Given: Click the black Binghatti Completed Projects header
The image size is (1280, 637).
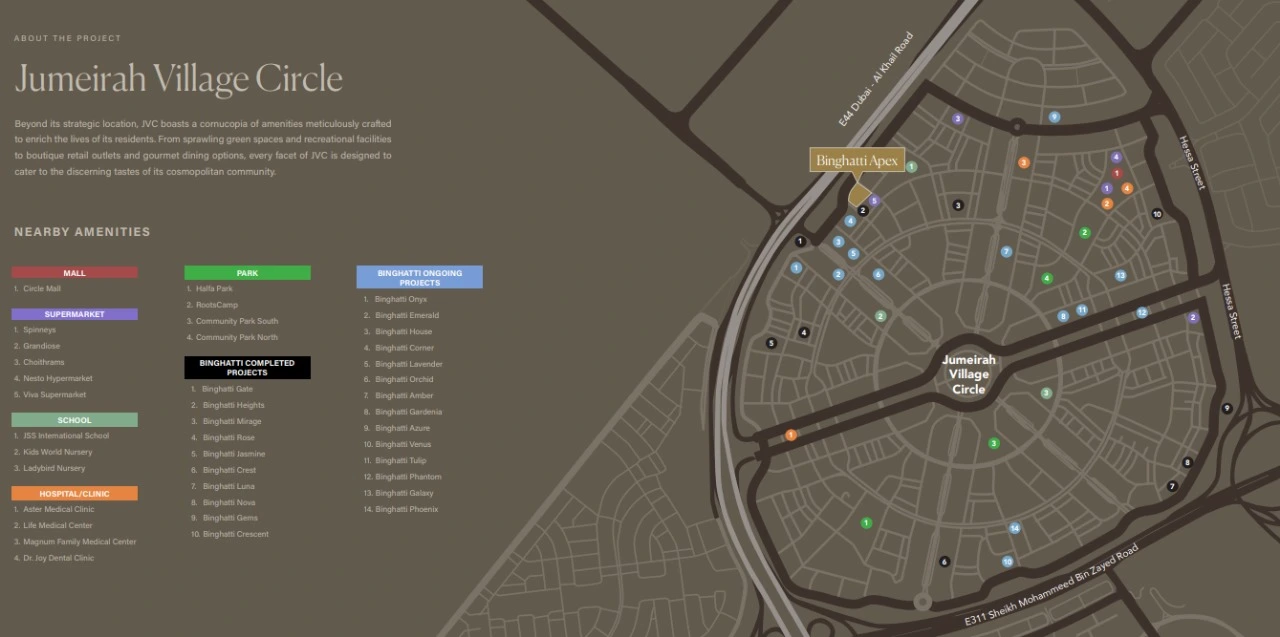Looking at the screenshot, I should [x=247, y=368].
